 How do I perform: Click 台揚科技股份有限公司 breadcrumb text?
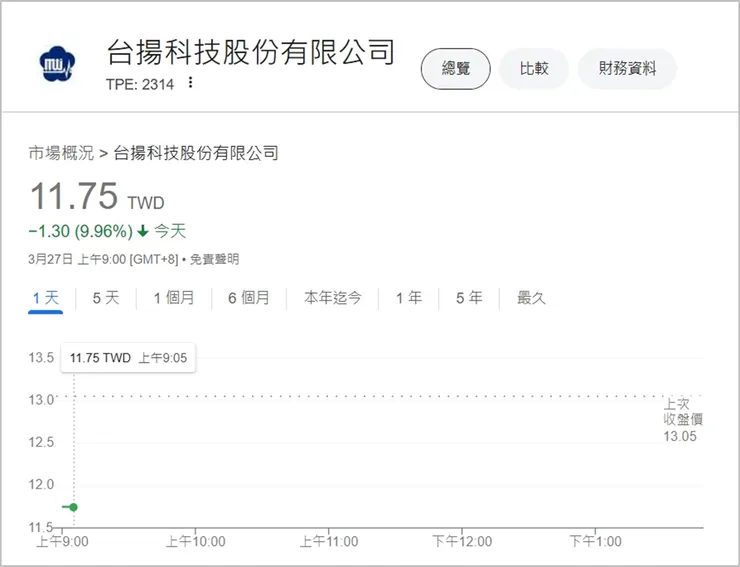[196, 153]
